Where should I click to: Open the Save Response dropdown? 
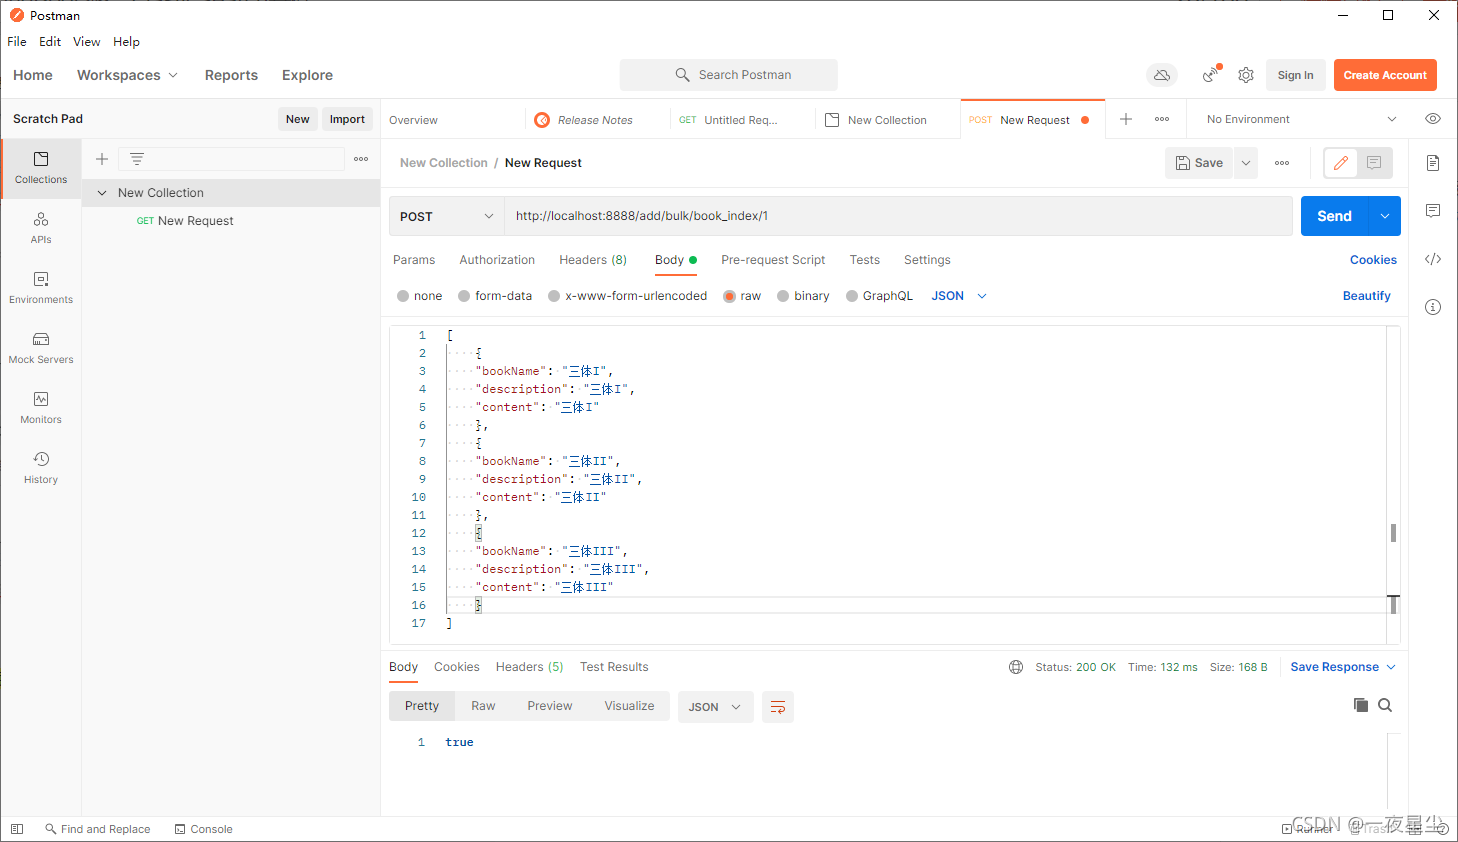[1343, 667]
